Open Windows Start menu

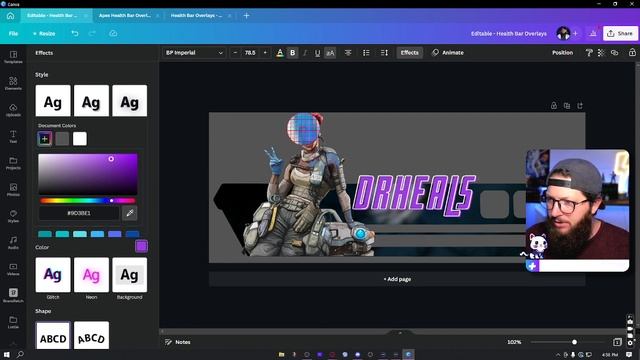[6, 355]
